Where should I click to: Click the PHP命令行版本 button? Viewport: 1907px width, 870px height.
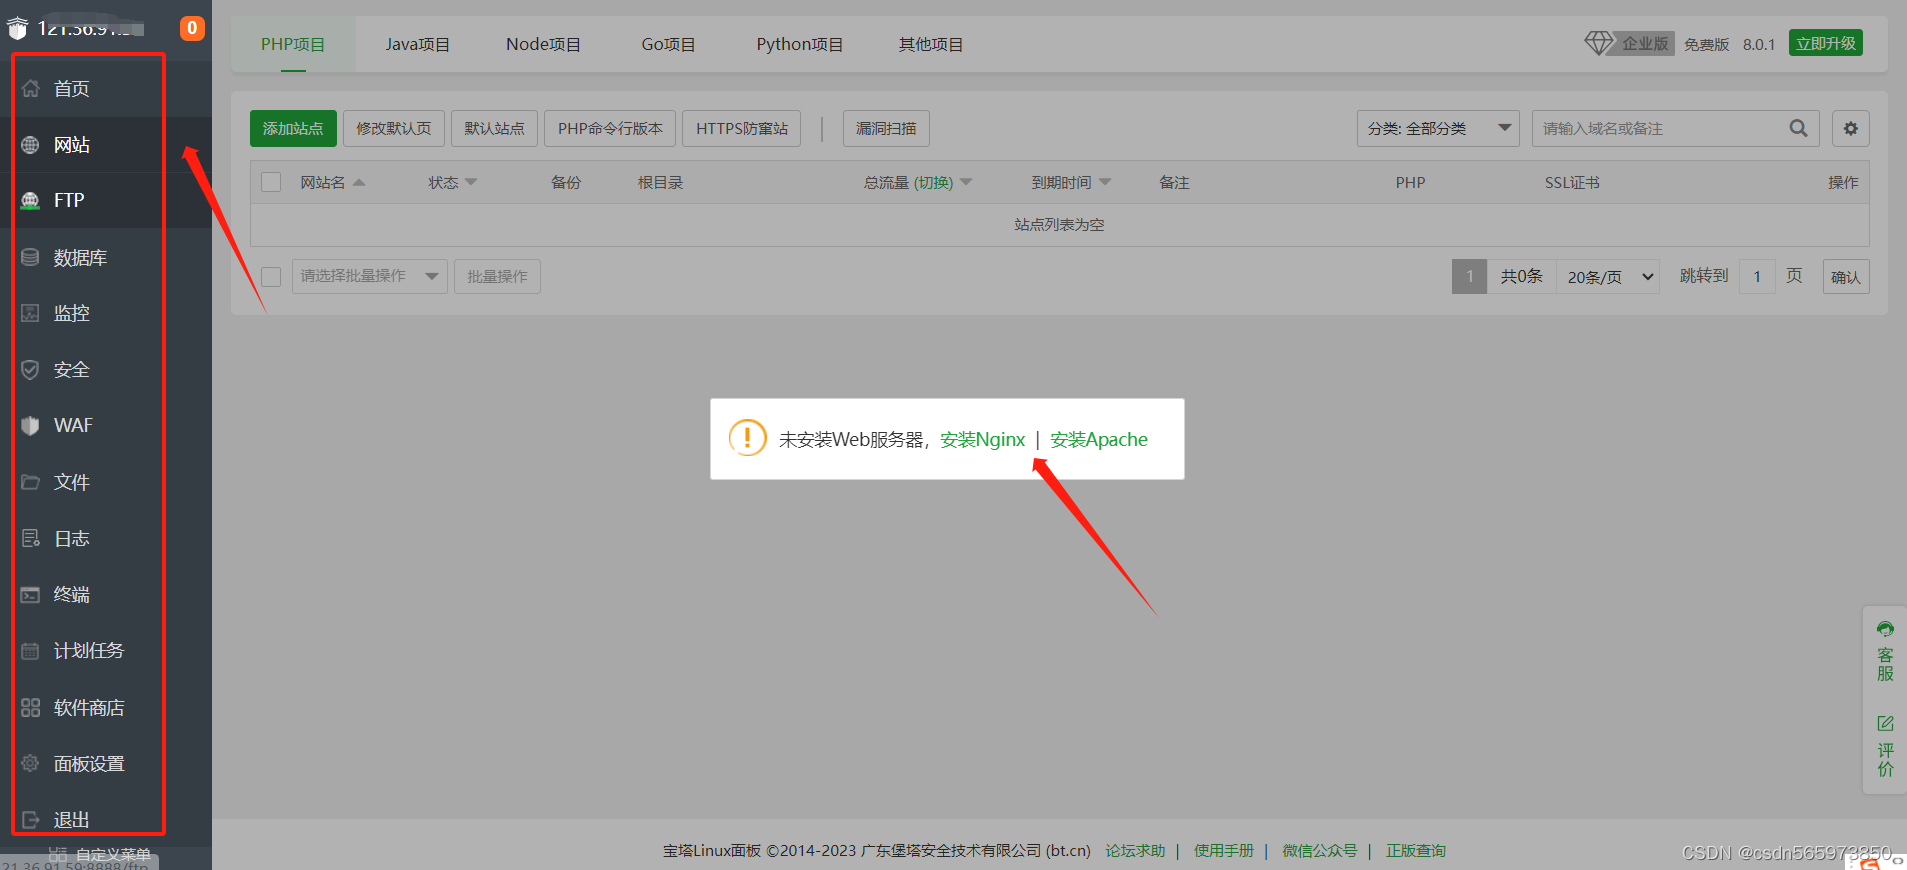[610, 128]
